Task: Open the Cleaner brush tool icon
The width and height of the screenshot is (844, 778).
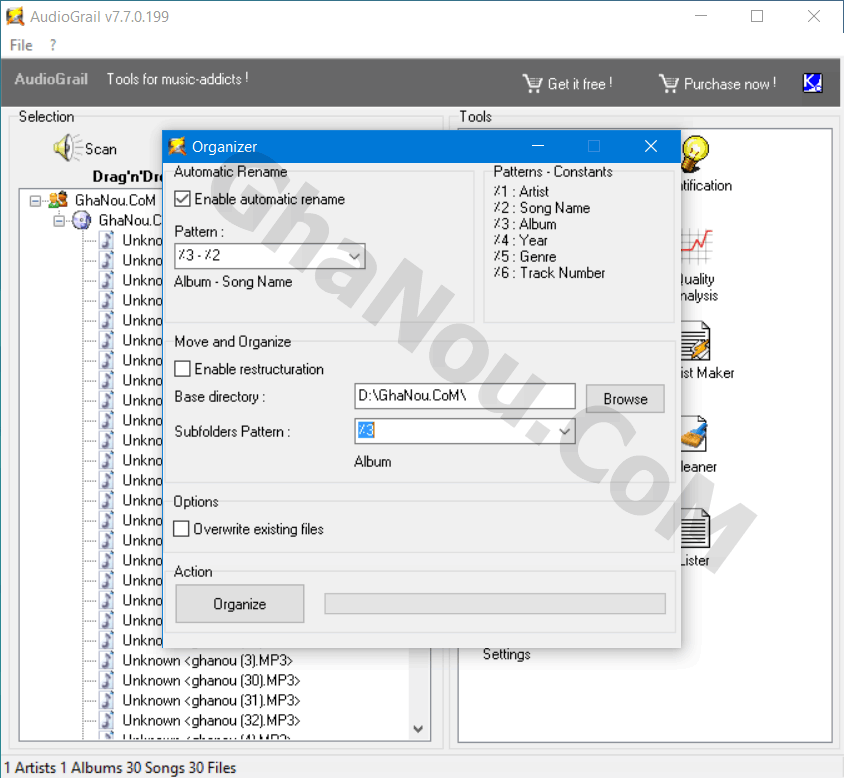Action: pyautogui.click(x=694, y=434)
